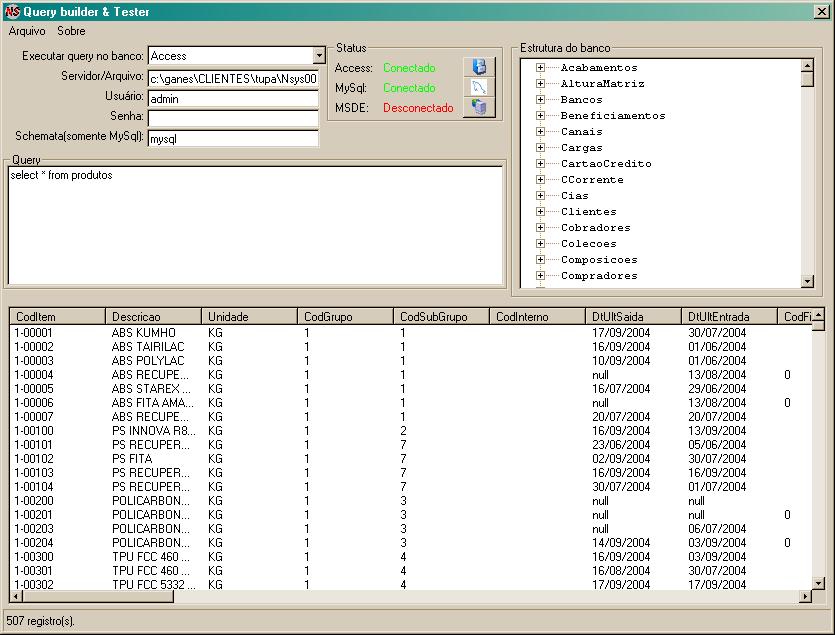
Task: Click the CodSubGrupo column header
Action: pyautogui.click(x=441, y=316)
